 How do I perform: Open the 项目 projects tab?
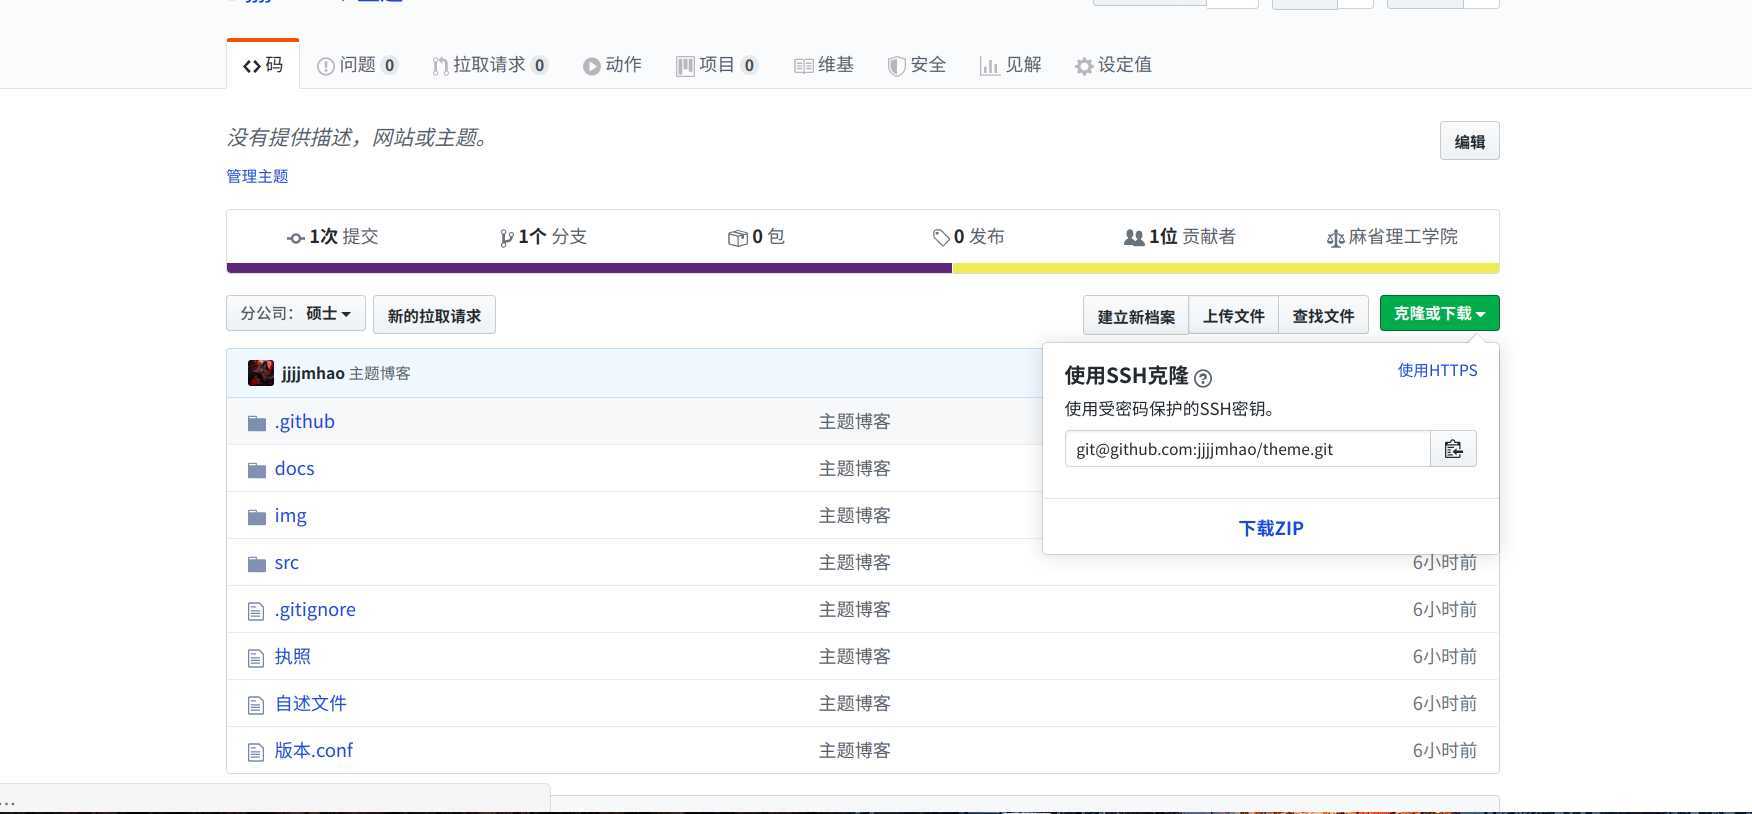[x=717, y=65]
